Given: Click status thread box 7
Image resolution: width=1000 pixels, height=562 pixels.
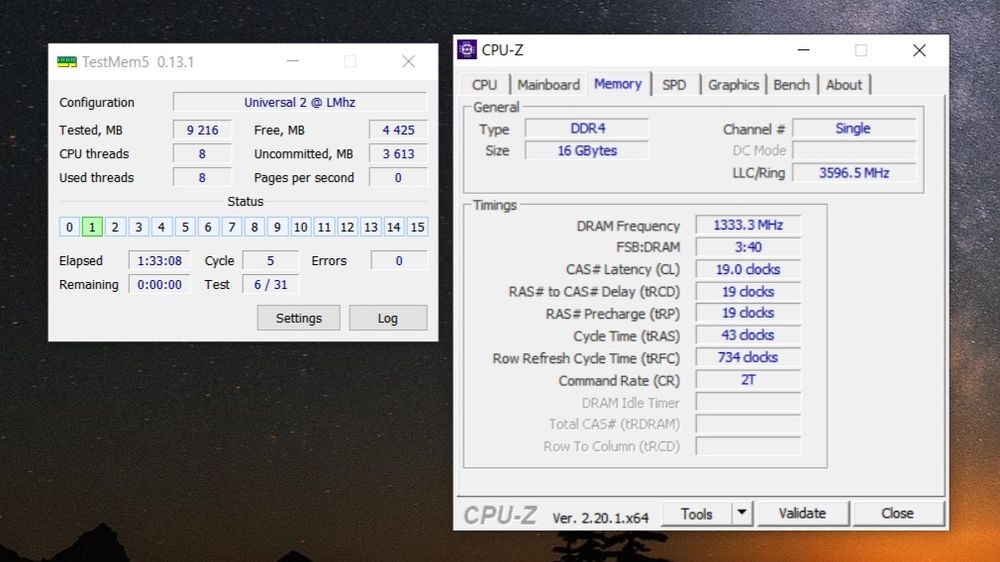Looking at the screenshot, I should coord(232,227).
